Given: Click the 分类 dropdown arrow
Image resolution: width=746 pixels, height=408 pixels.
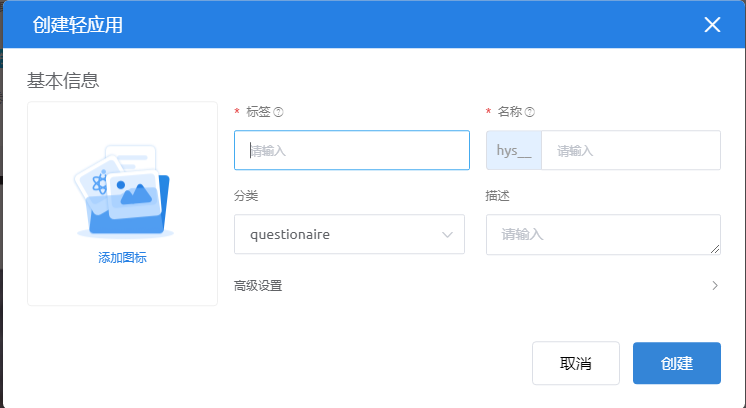Looking at the screenshot, I should [447, 235].
